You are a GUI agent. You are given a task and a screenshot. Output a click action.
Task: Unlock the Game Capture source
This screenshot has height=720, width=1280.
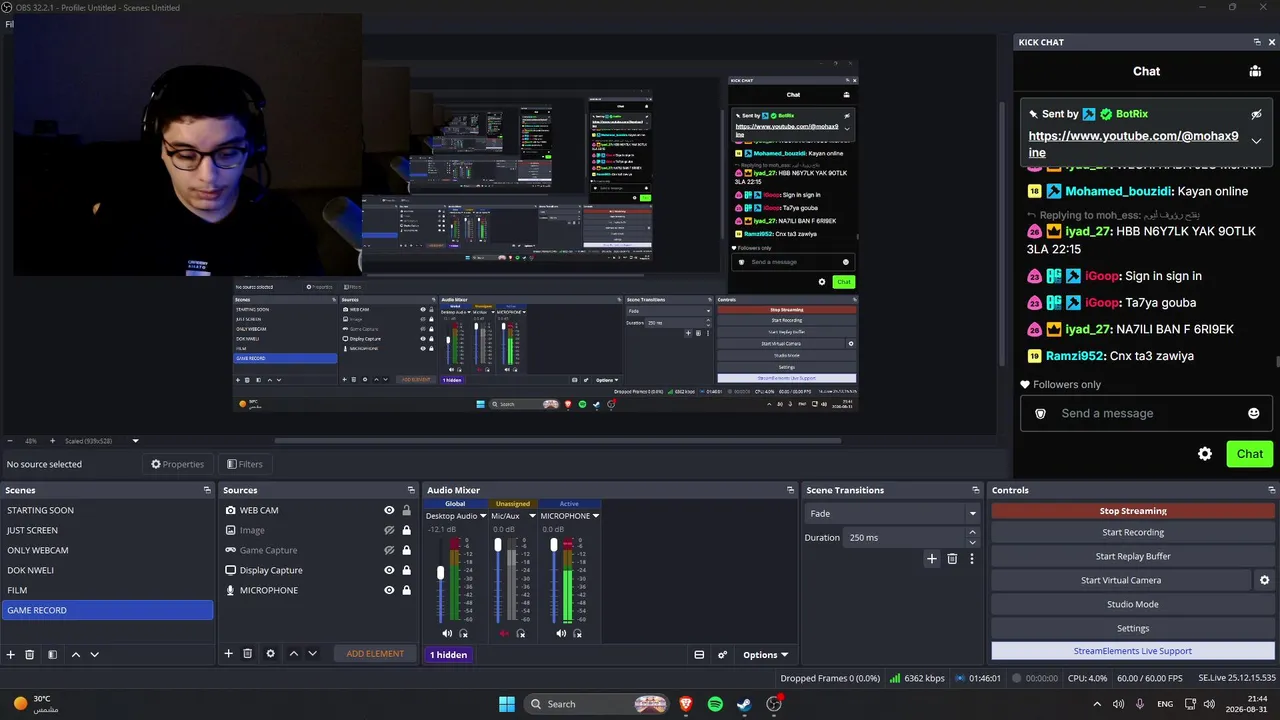(407, 550)
